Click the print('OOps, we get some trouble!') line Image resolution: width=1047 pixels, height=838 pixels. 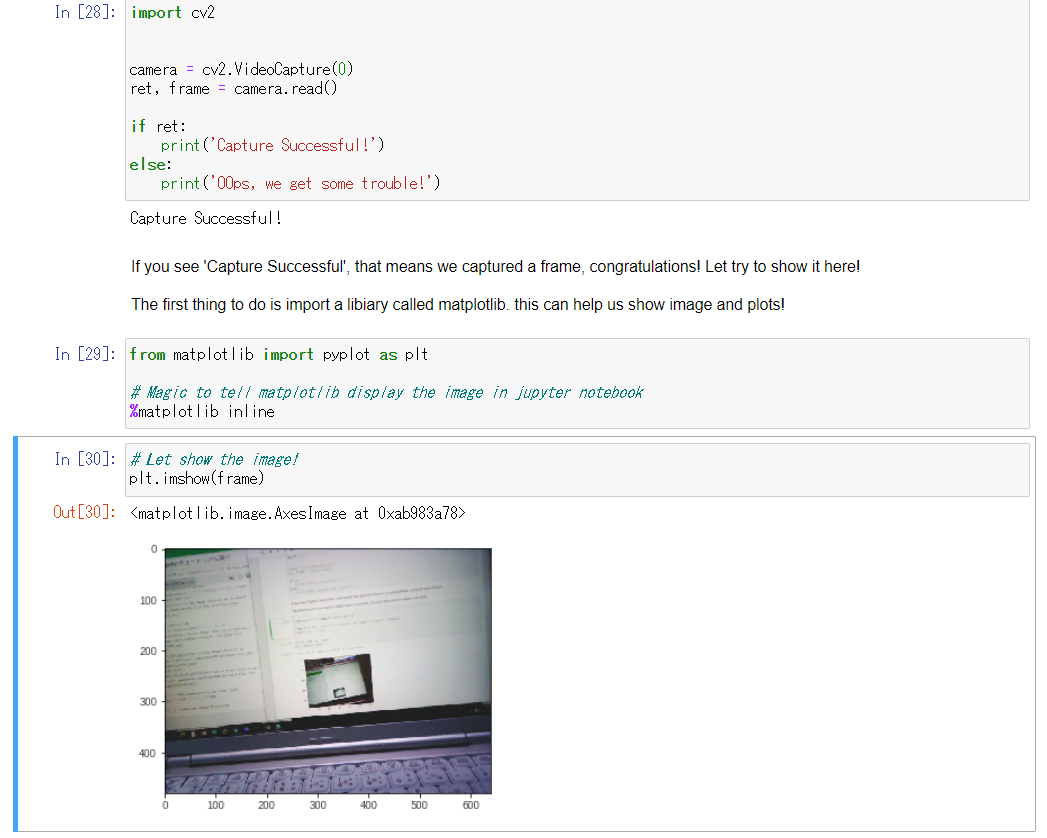coord(300,184)
